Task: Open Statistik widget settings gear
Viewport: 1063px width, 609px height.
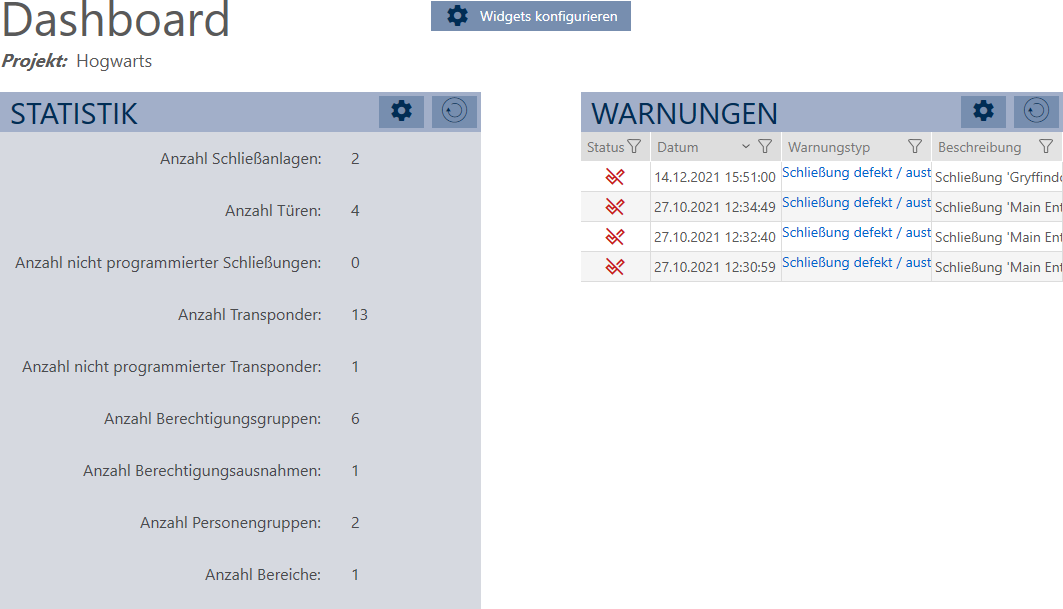Action: coord(402,112)
